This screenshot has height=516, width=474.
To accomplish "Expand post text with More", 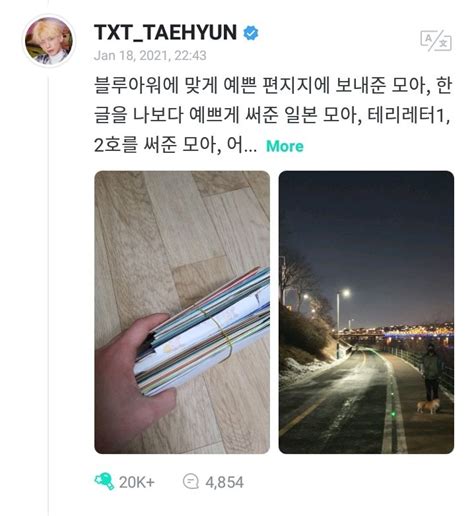I will (285, 146).
